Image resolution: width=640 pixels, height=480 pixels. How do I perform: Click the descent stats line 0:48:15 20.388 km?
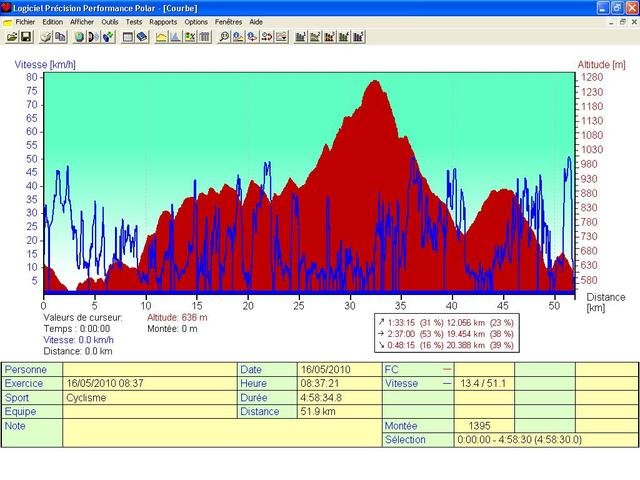point(447,345)
